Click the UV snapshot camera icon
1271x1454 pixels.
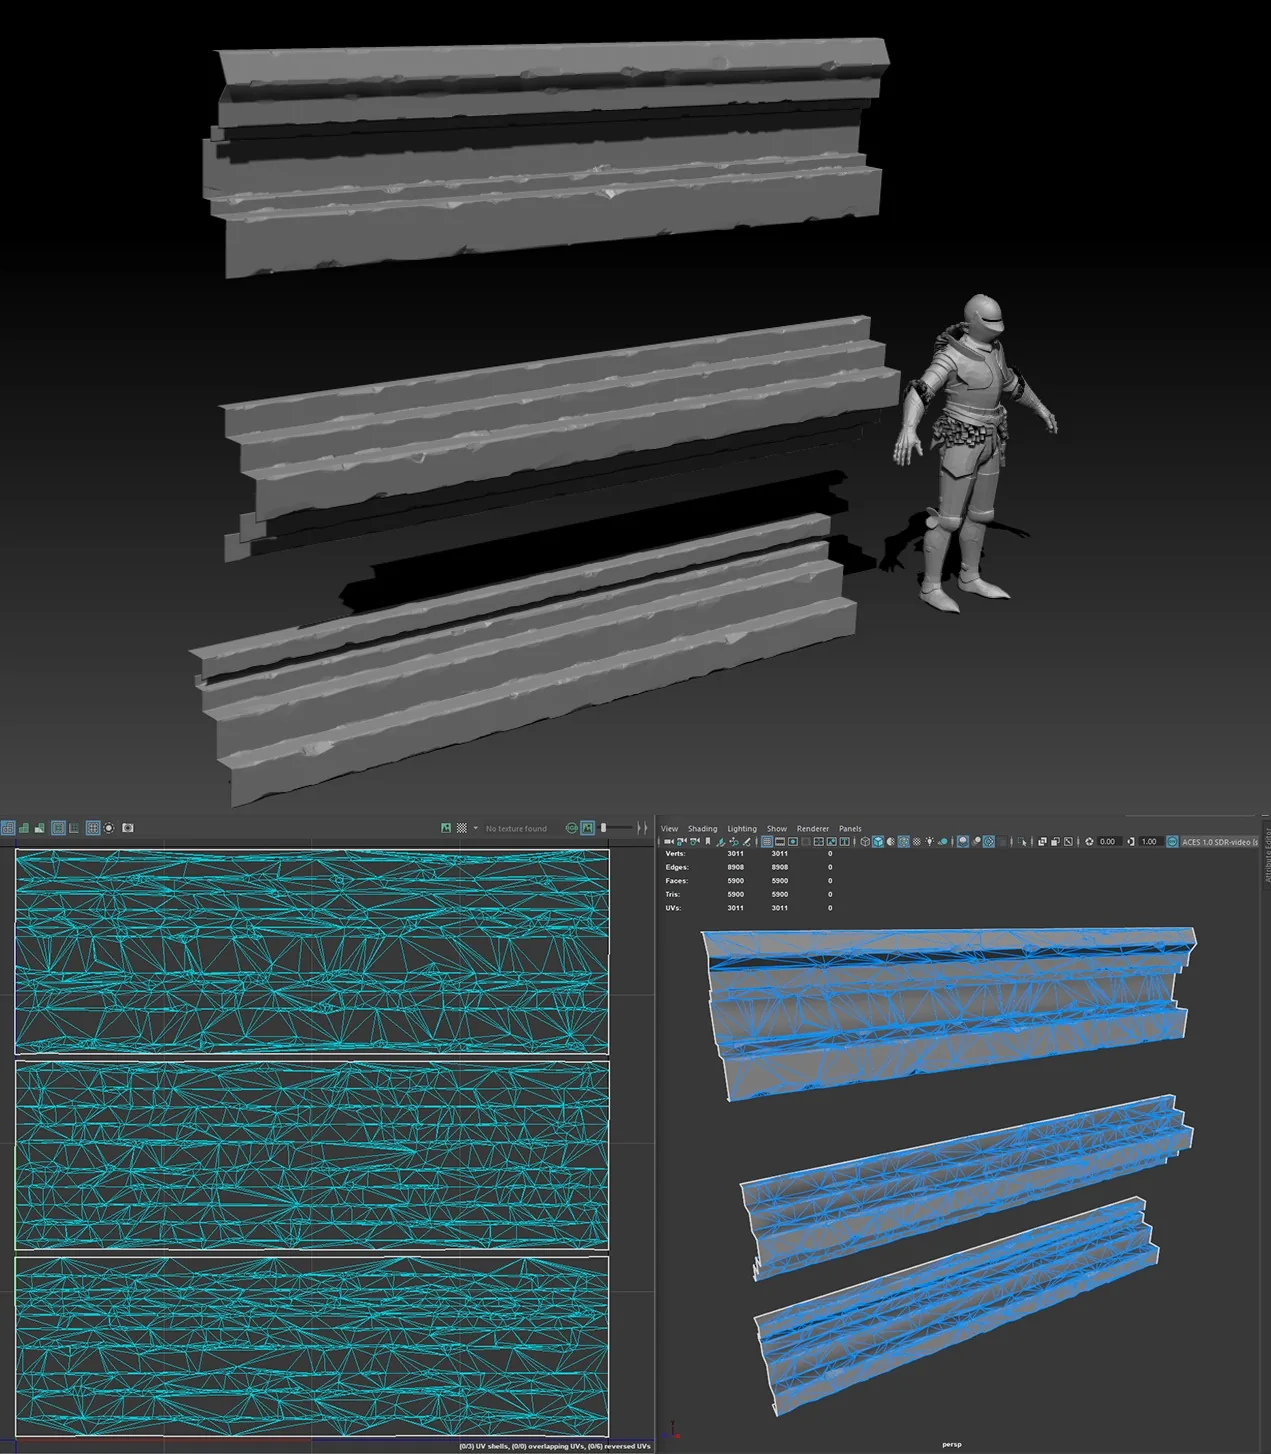(128, 828)
